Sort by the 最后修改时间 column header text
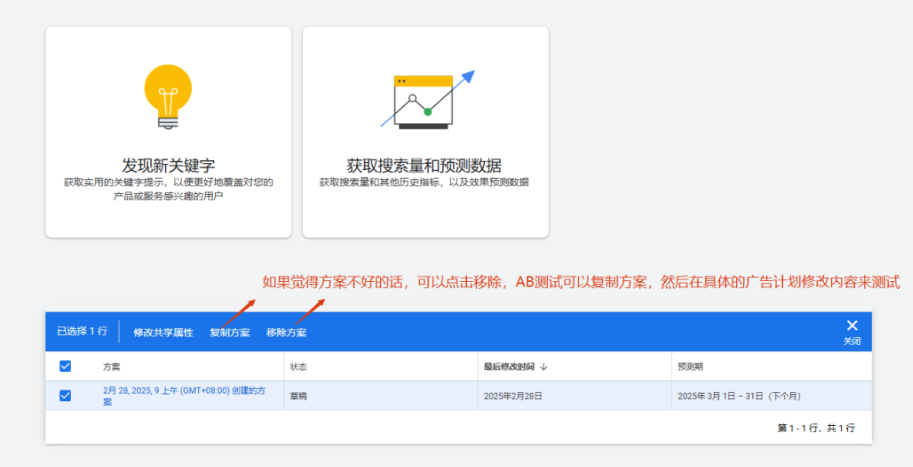The width and height of the screenshot is (913, 467). [508, 367]
